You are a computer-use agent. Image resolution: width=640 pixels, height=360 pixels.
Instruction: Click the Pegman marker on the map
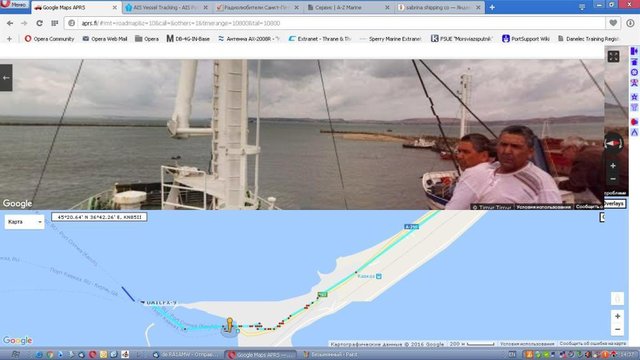230,325
